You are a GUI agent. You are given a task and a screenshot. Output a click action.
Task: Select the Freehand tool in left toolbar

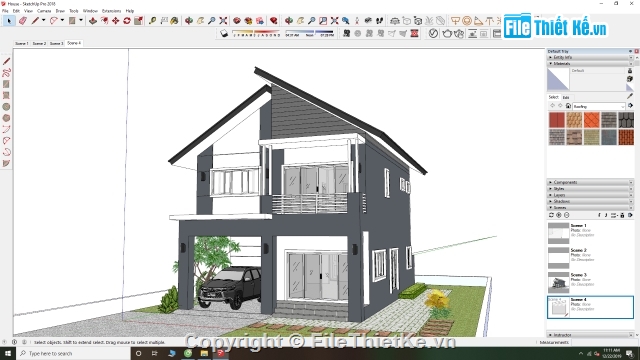pos(6,73)
